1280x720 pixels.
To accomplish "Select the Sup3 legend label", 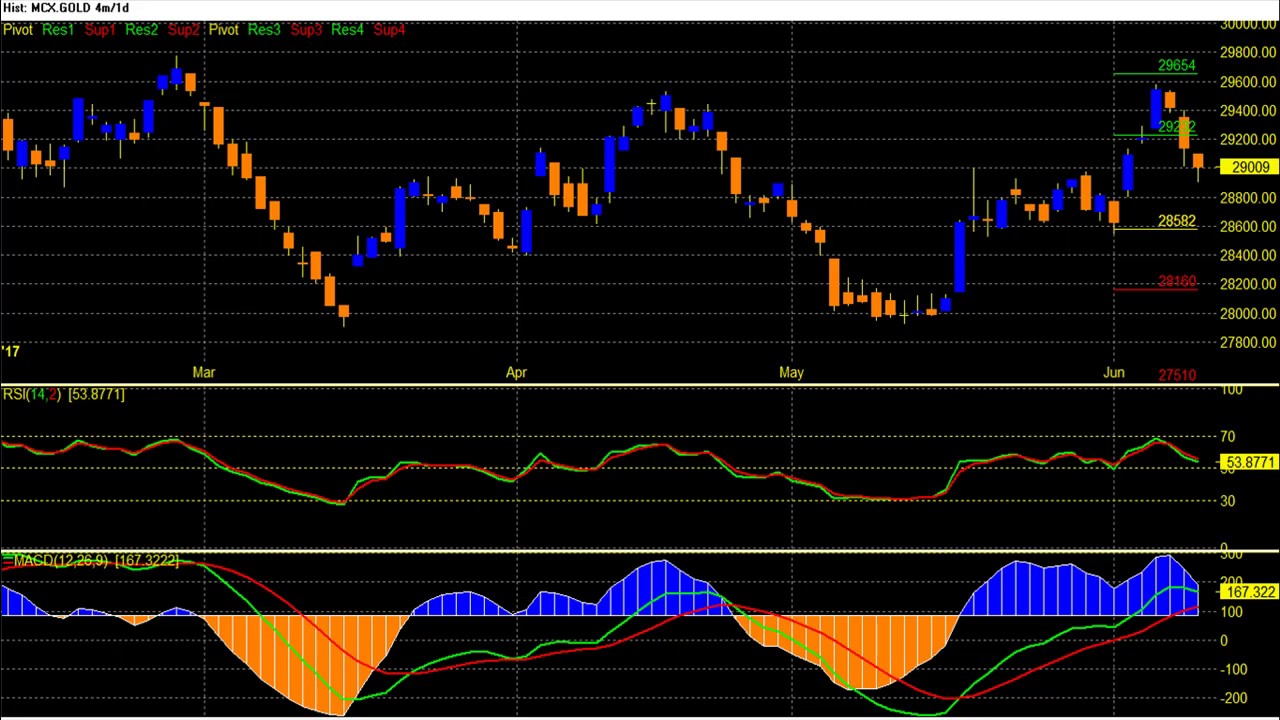I will click(x=306, y=30).
